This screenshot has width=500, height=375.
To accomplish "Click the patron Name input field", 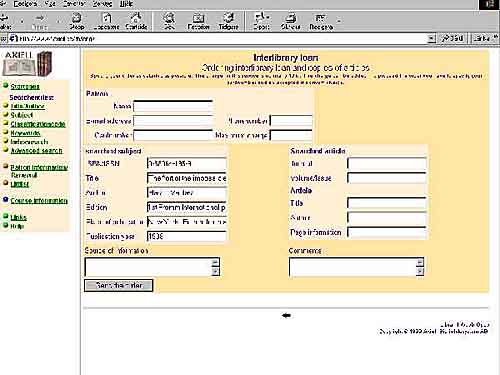I will [x=173, y=106].
